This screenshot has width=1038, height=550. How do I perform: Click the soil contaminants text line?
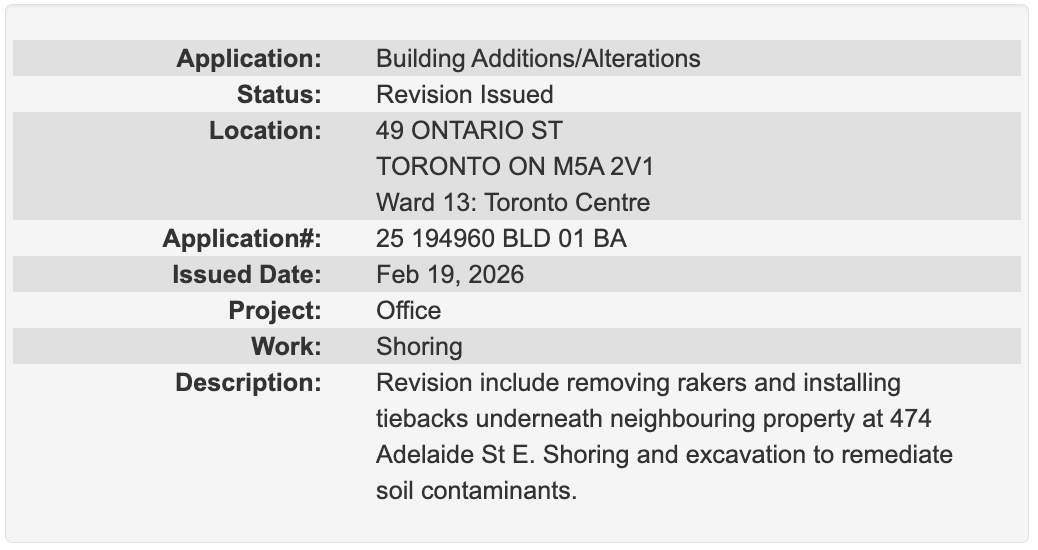click(477, 491)
